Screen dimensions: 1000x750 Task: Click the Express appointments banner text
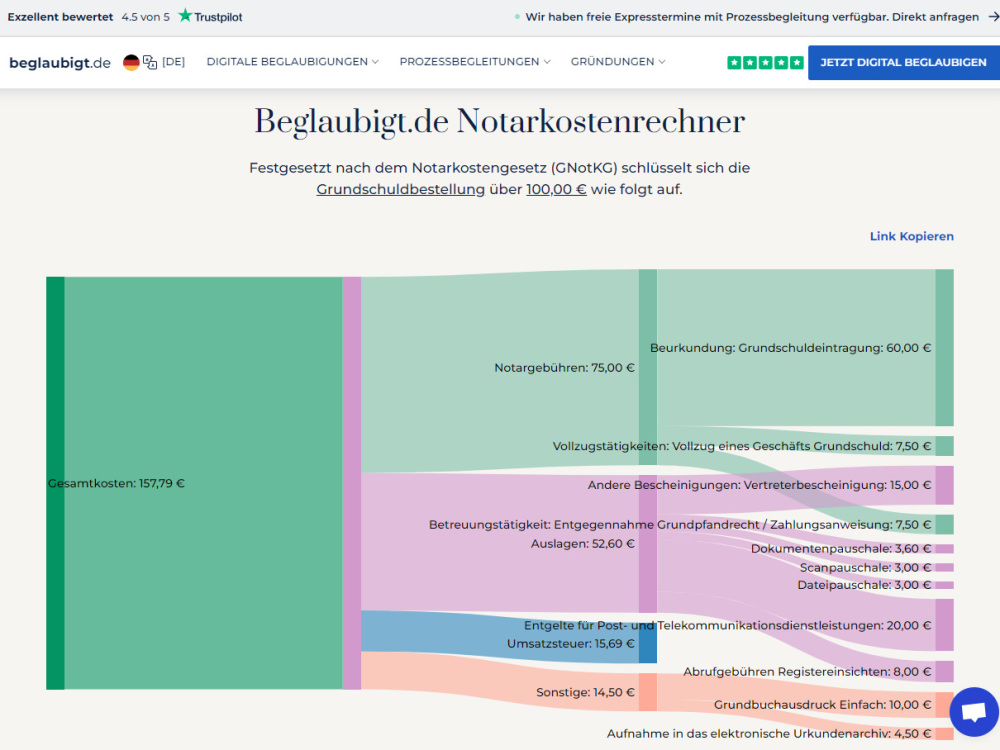(x=752, y=17)
